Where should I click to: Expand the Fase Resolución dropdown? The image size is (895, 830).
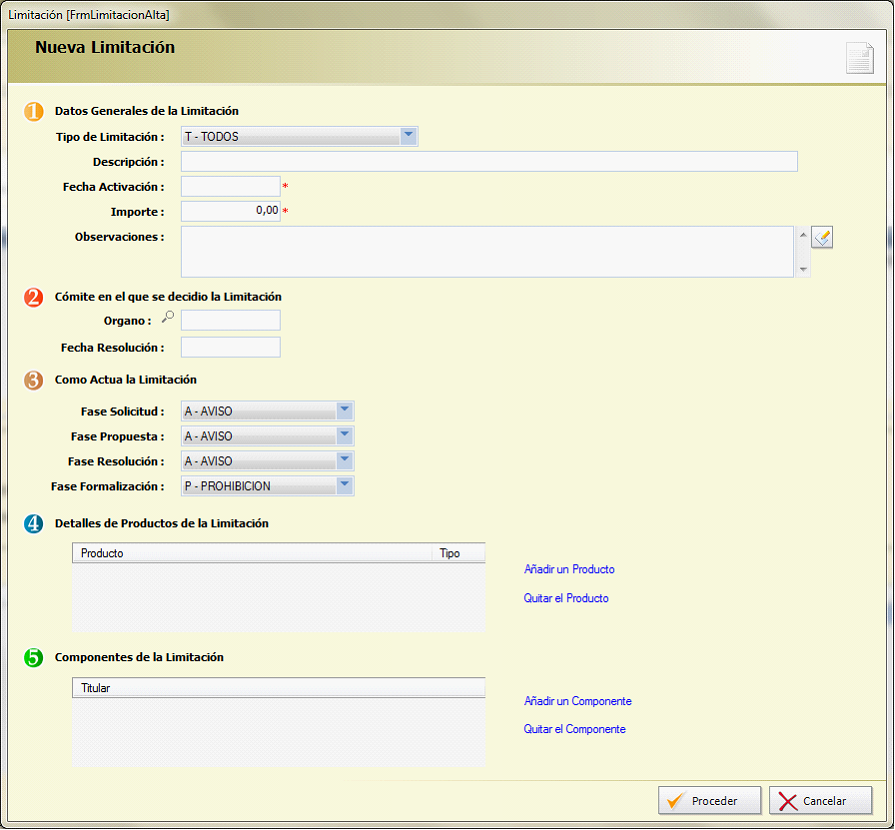point(344,461)
